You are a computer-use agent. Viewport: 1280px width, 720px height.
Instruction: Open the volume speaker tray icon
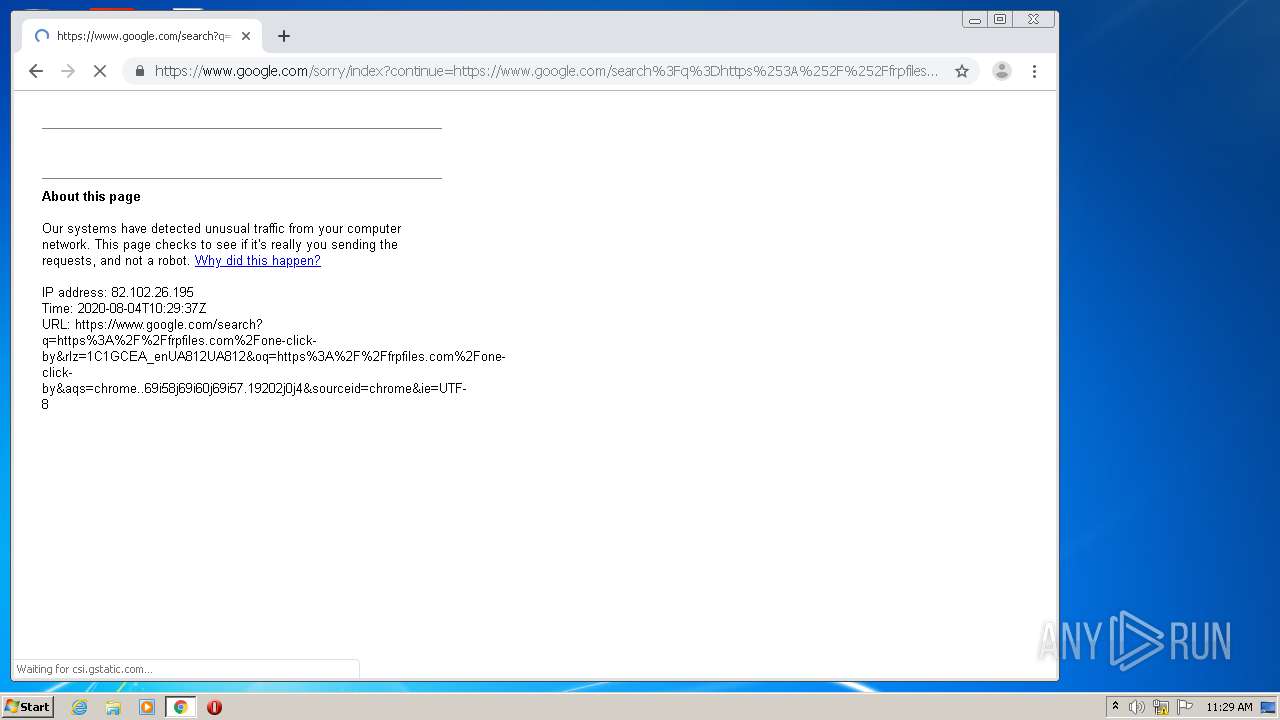tap(1137, 707)
